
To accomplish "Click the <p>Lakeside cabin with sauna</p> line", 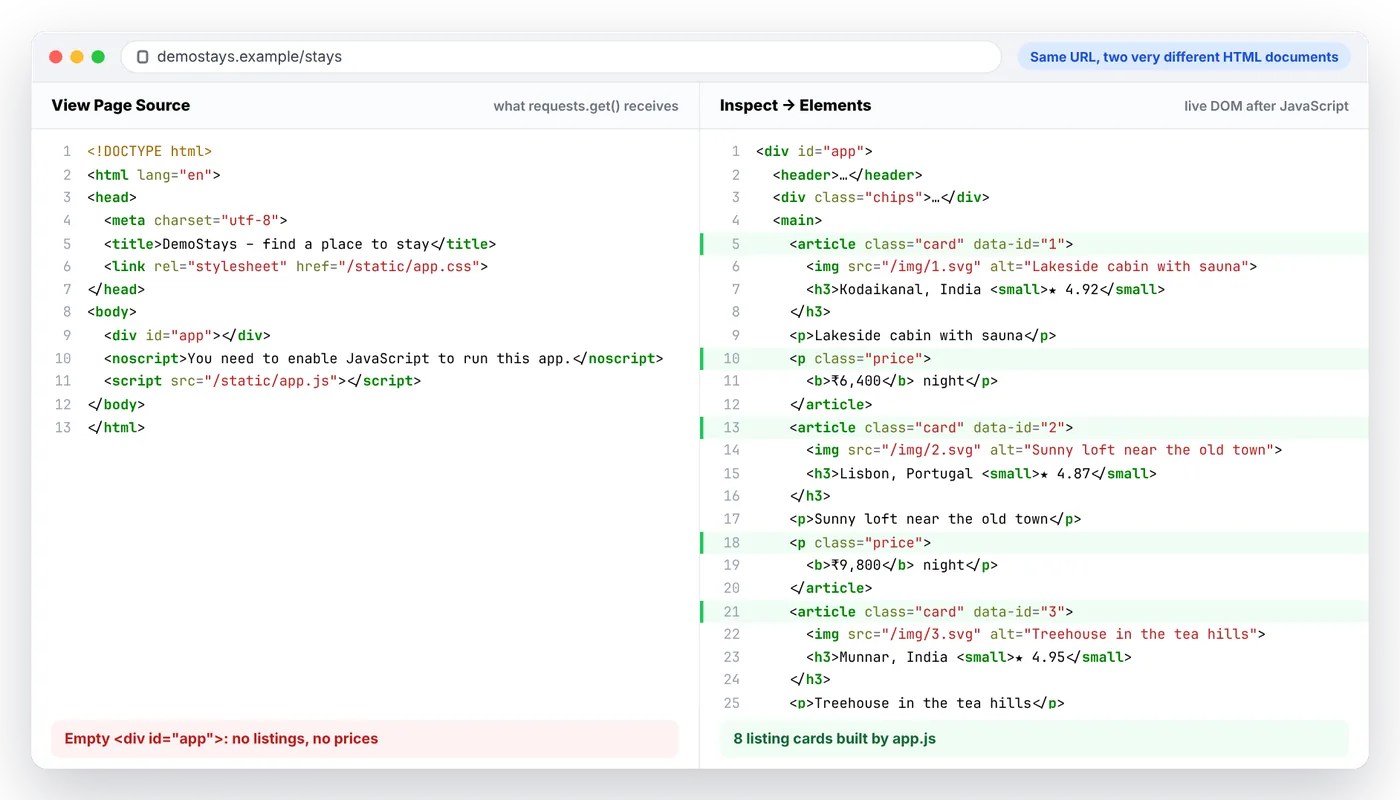I will click(x=923, y=335).
